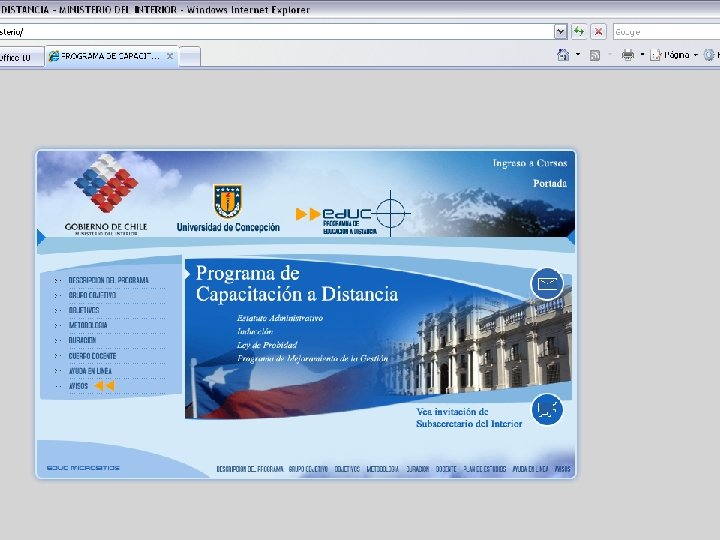Screen dimensions: 720x540
Task: Expand the Print options dropdown arrow
Action: (x=642, y=55)
